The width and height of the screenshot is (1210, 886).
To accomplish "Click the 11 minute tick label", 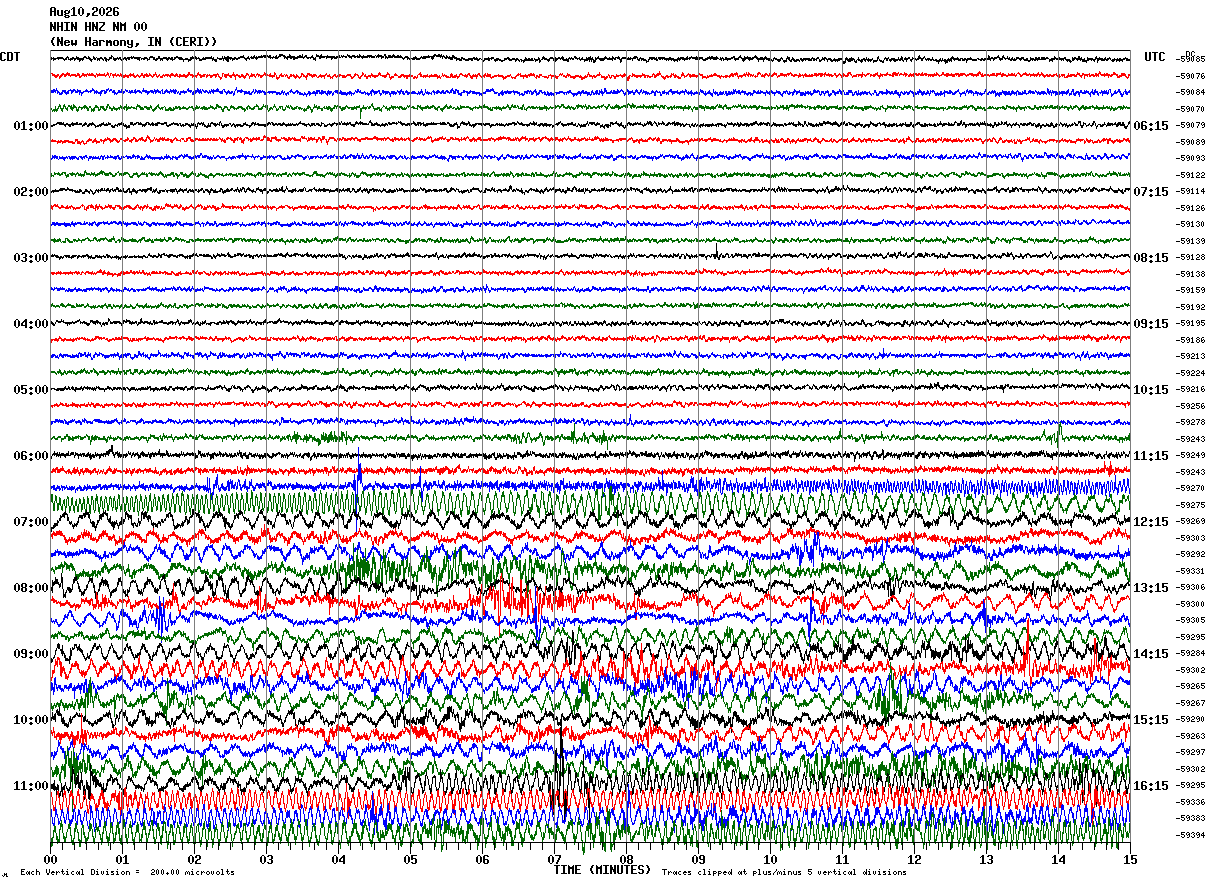I will (x=842, y=859).
